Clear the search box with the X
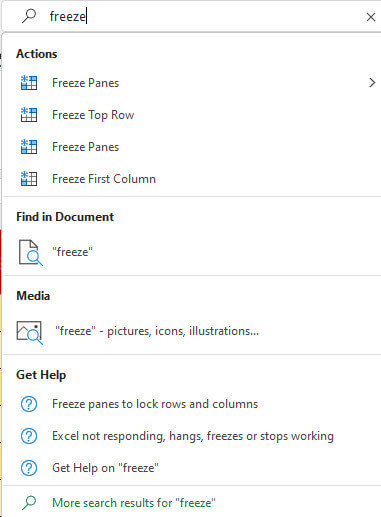 click(371, 17)
